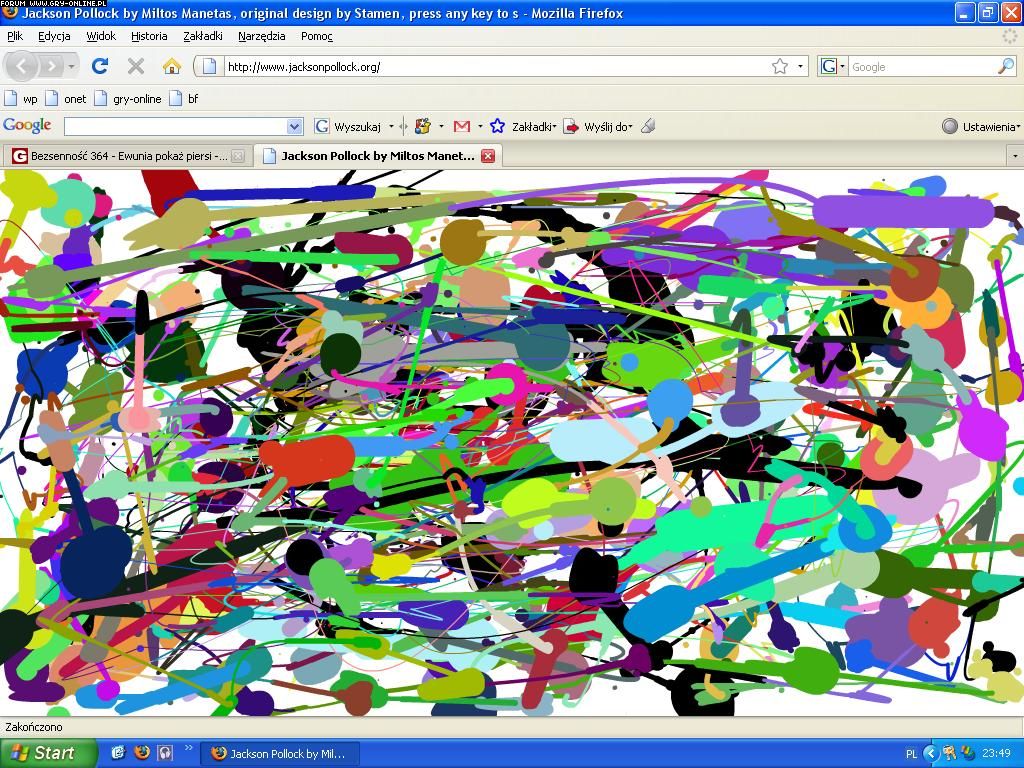Open the Pomoc menu
Screen dimensions: 1024x768
point(317,36)
